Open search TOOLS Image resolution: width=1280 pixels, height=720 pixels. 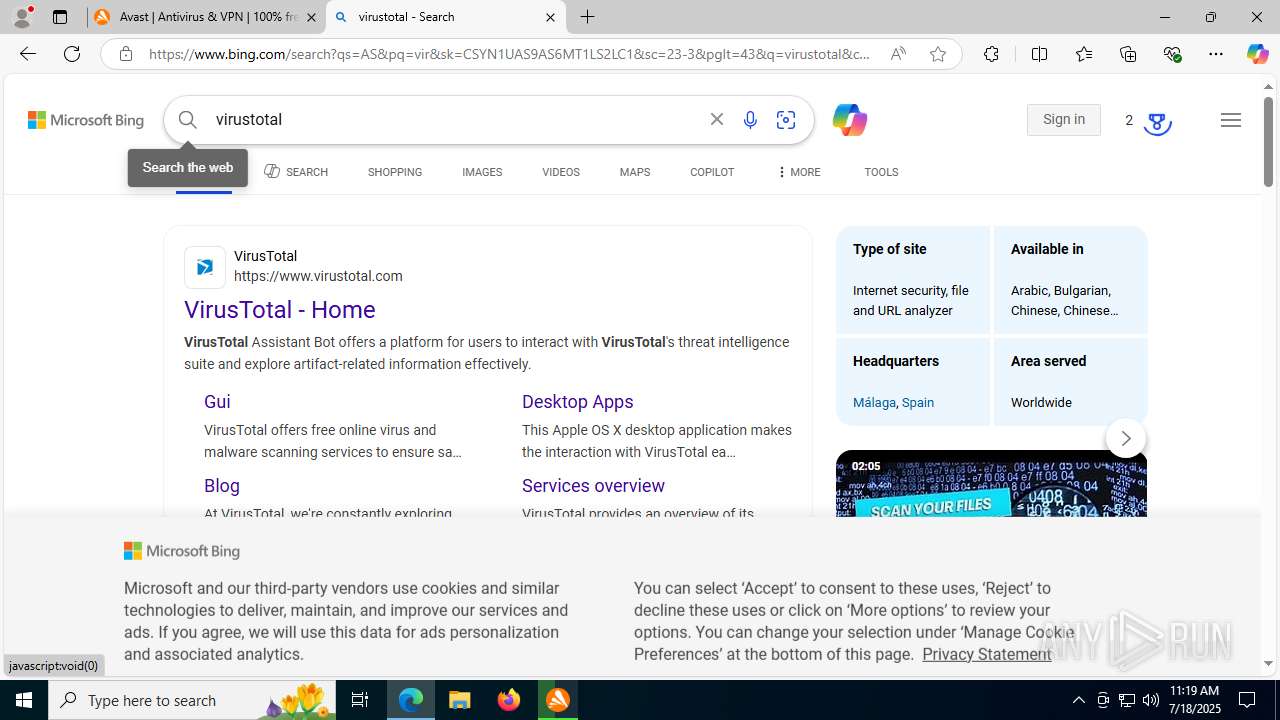(881, 172)
